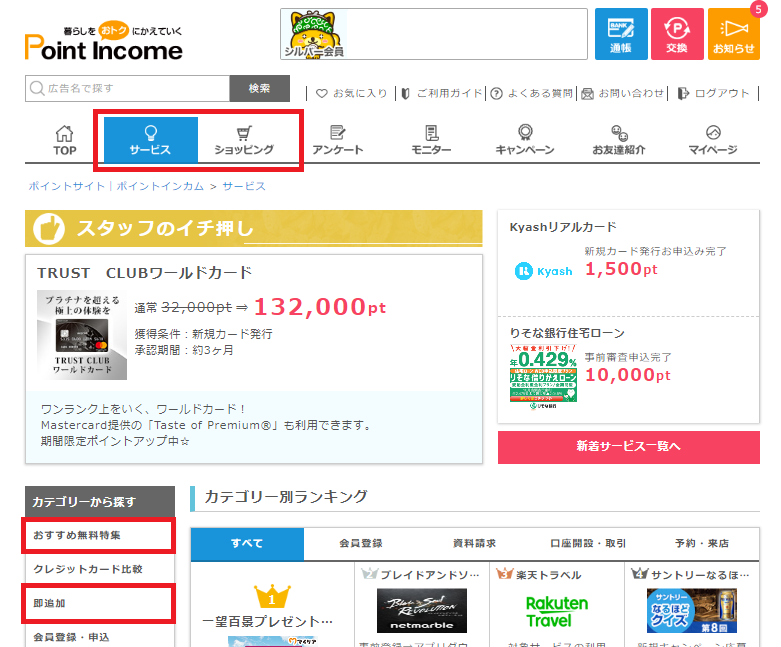781x647 pixels.
Task: Select the モニター navigation tab
Action: coord(431,140)
